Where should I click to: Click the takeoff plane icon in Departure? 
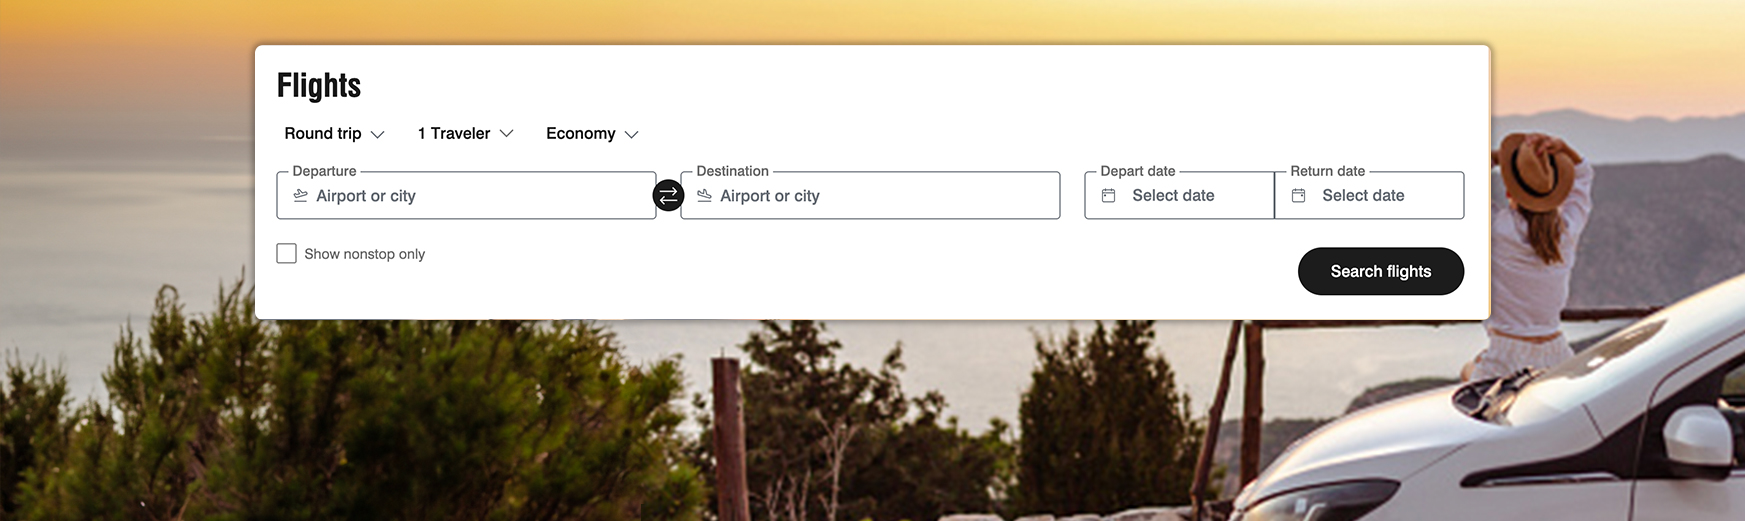pos(300,196)
